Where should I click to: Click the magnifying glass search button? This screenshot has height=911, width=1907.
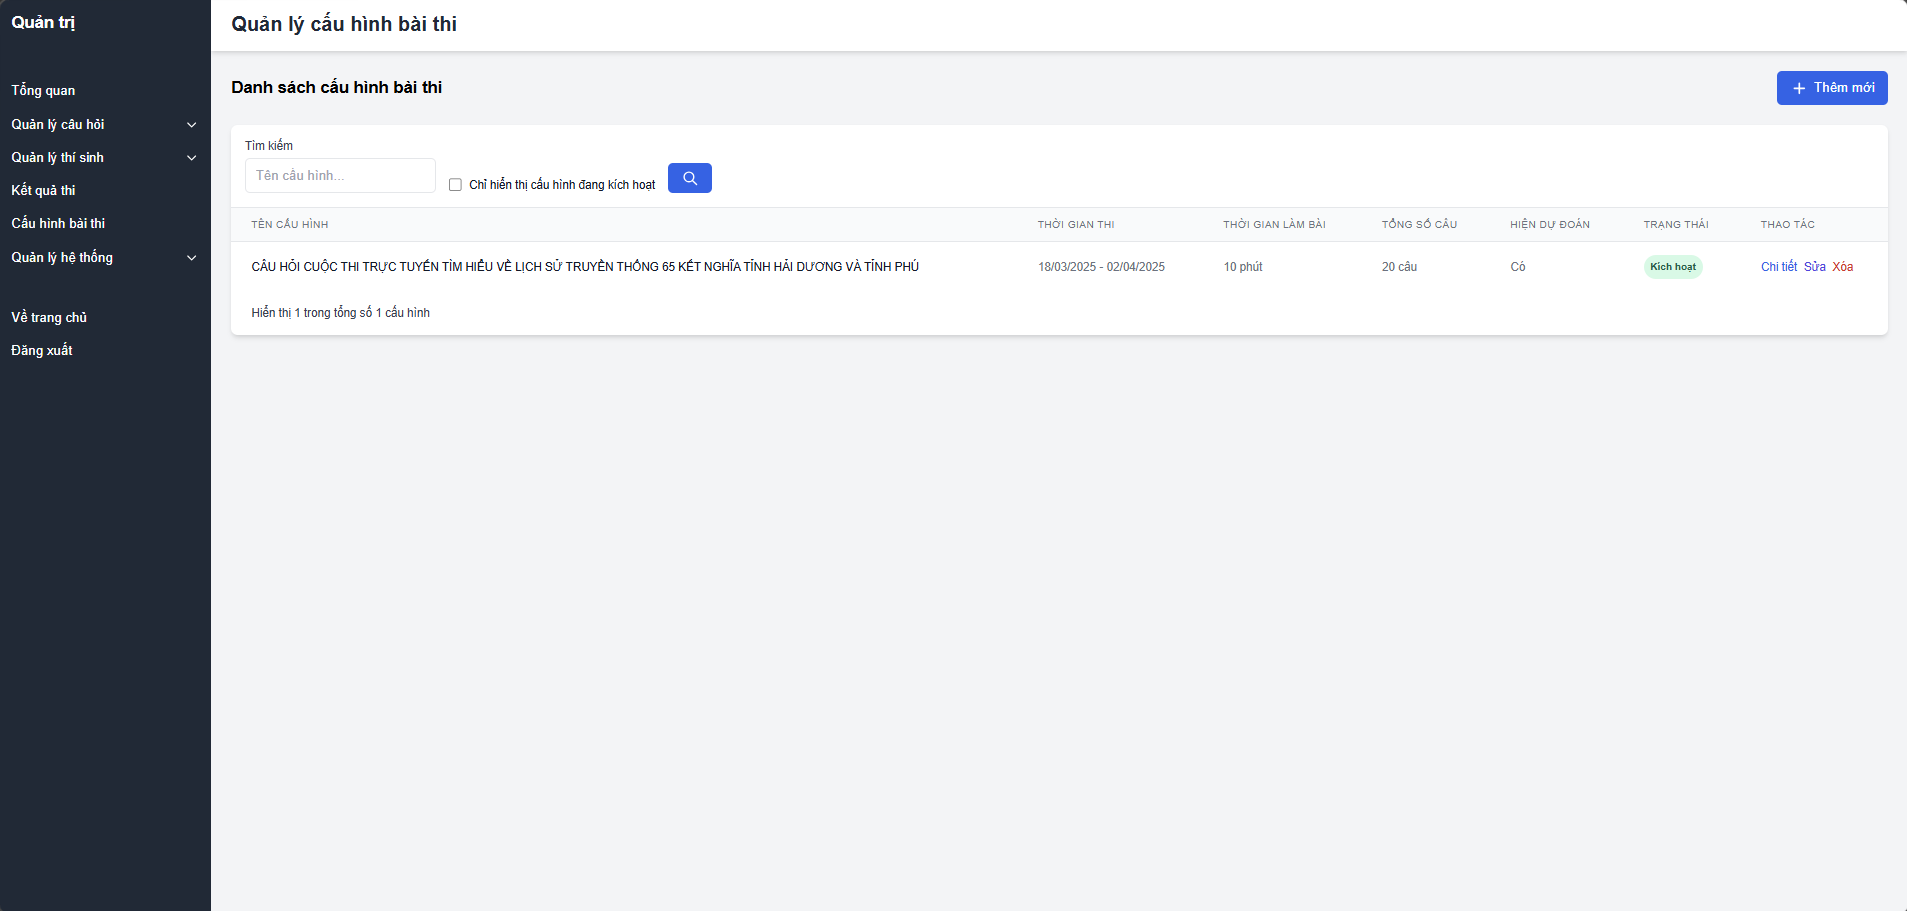[689, 178]
